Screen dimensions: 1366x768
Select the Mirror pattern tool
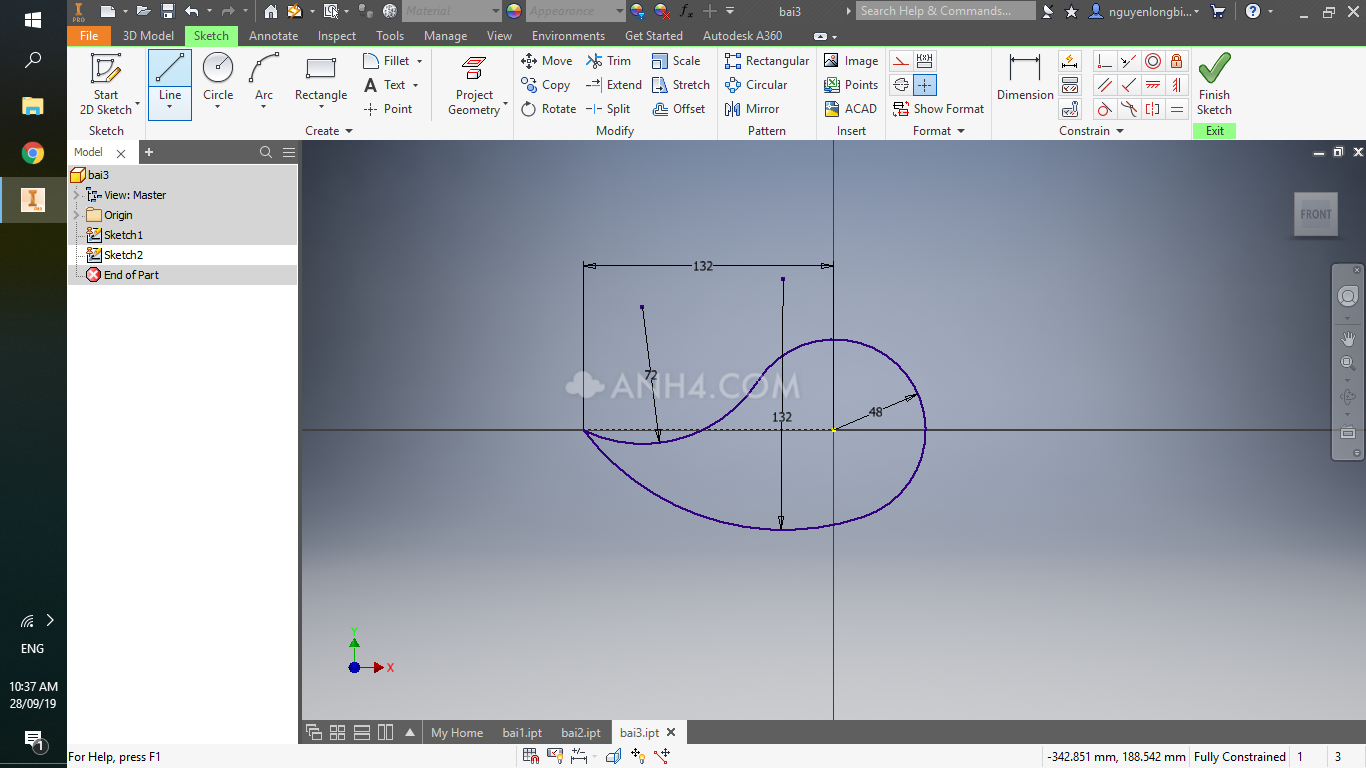(752, 109)
